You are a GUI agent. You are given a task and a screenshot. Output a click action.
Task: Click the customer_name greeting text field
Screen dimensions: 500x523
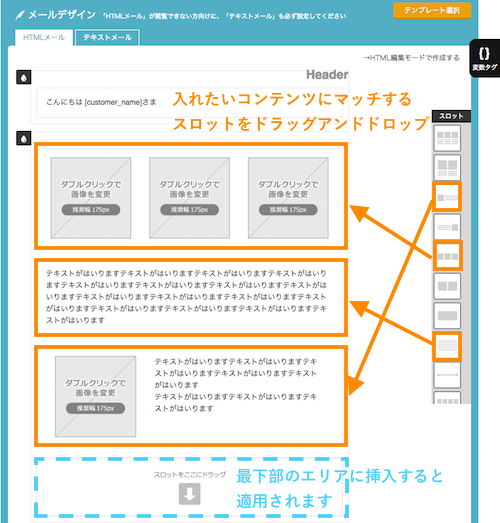point(189,102)
